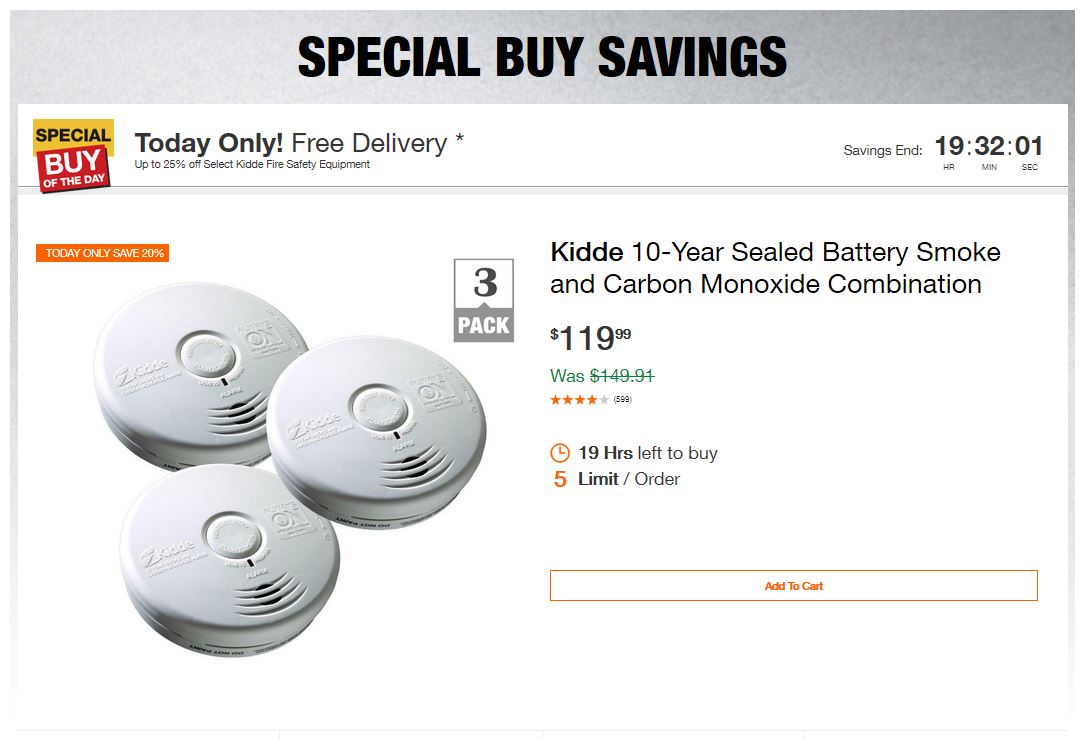Click the Special Buy Savings banner title
1084x739 pixels.
click(542, 57)
